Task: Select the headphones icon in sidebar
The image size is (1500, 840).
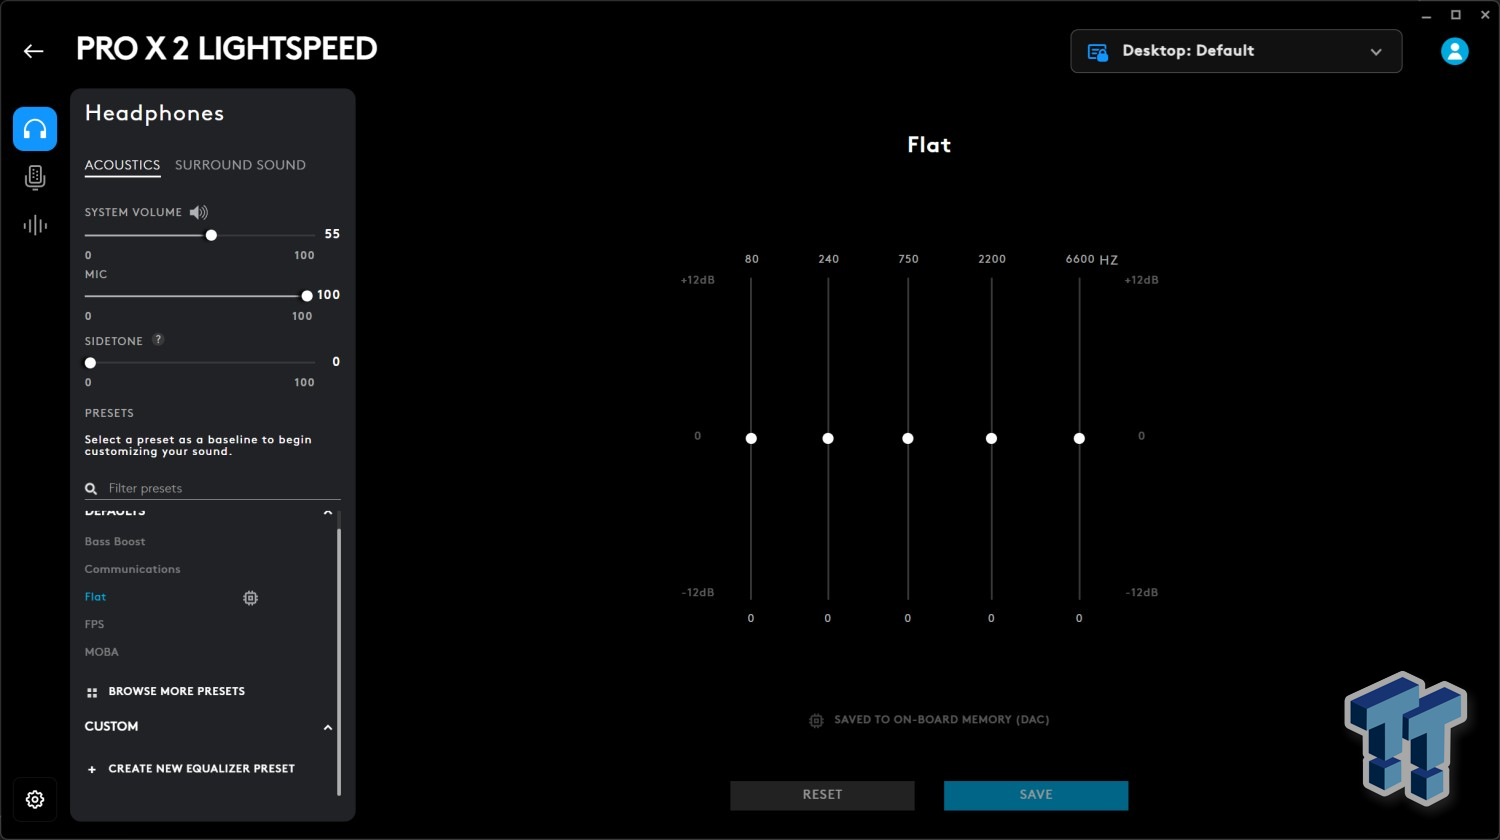Action: coord(35,129)
